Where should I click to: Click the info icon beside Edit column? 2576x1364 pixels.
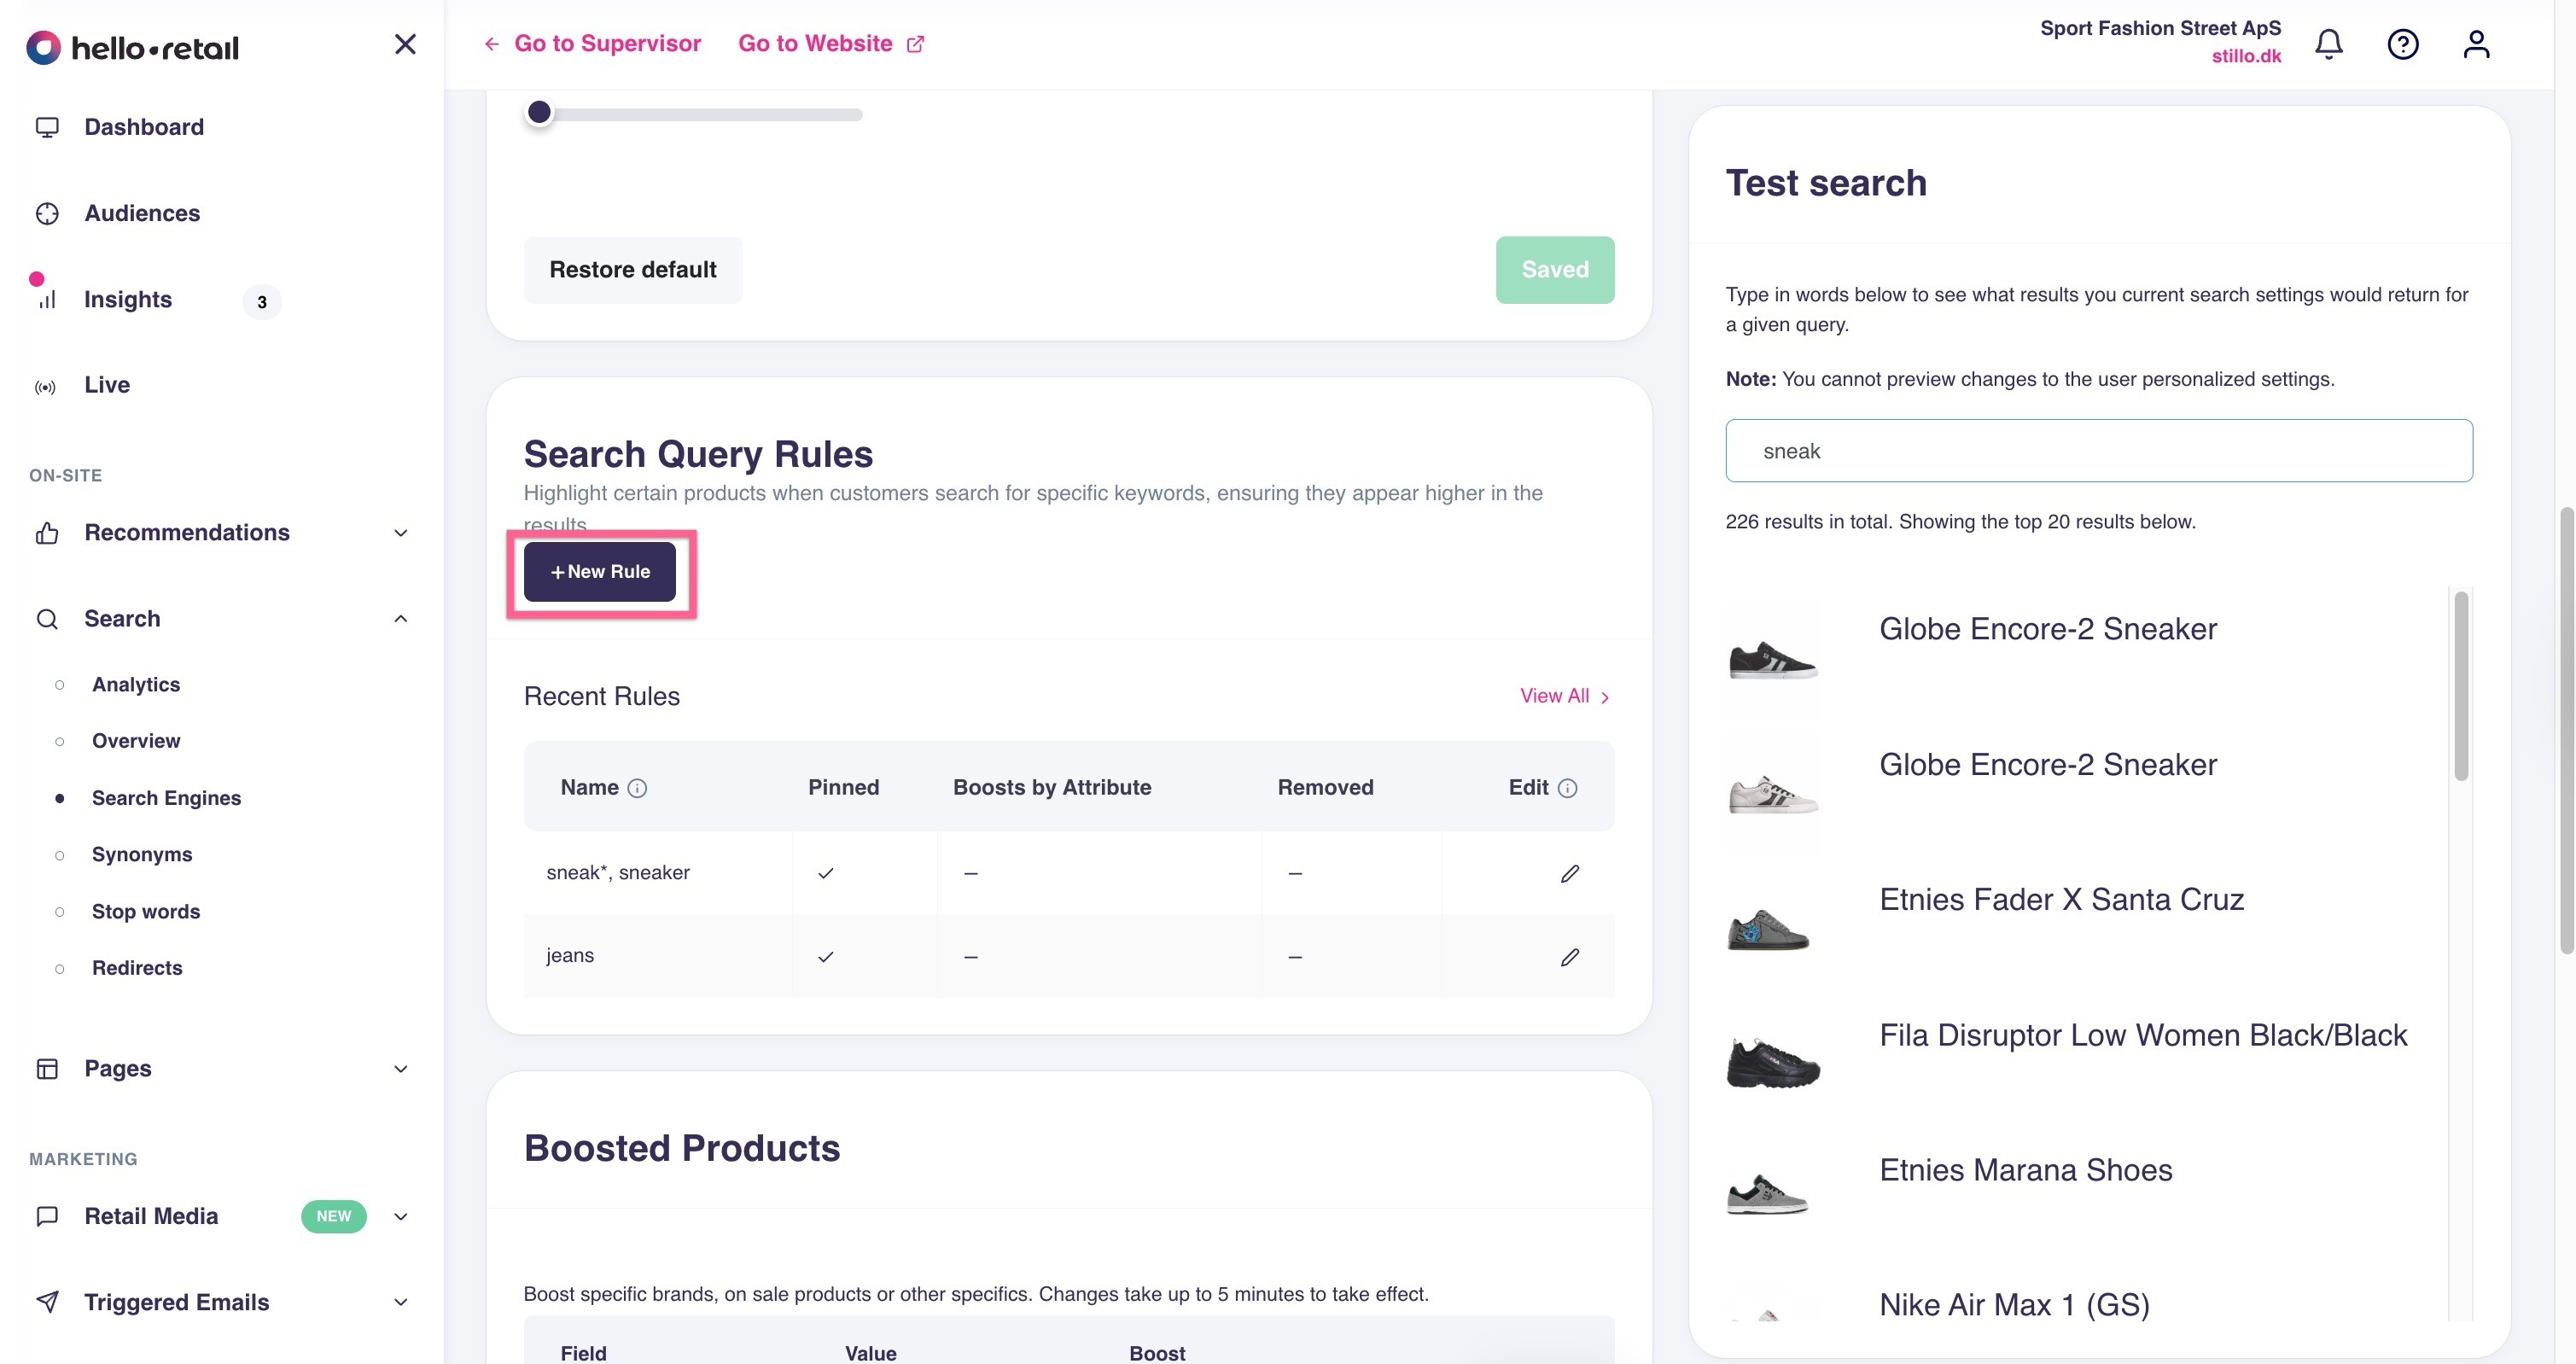point(1568,788)
